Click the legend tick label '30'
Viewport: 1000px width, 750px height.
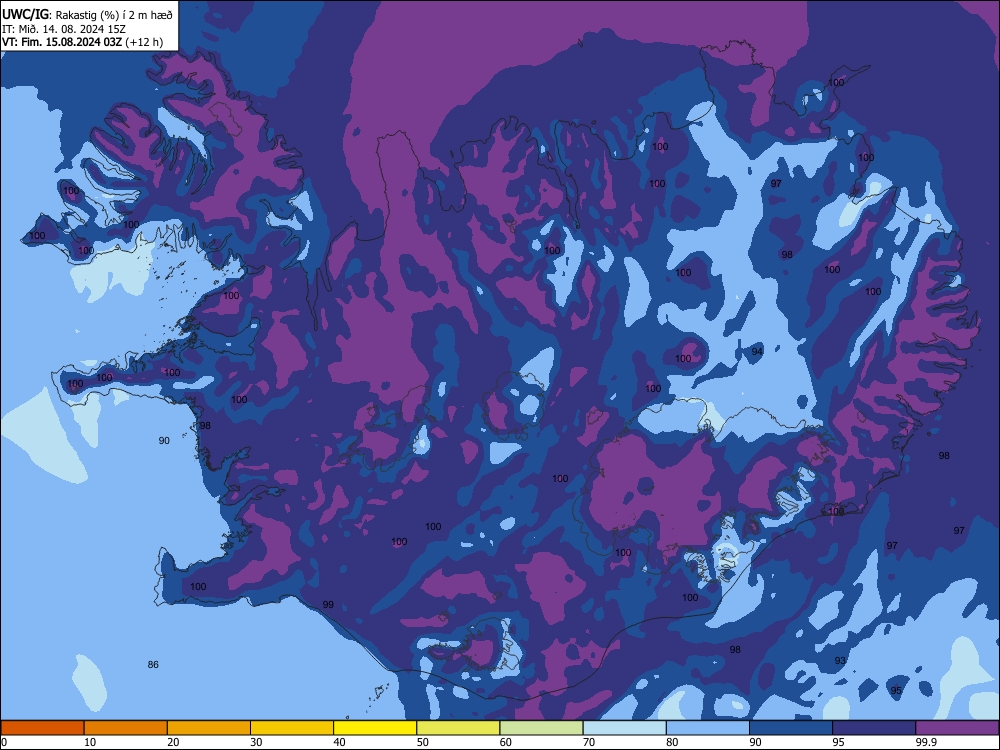click(256, 742)
